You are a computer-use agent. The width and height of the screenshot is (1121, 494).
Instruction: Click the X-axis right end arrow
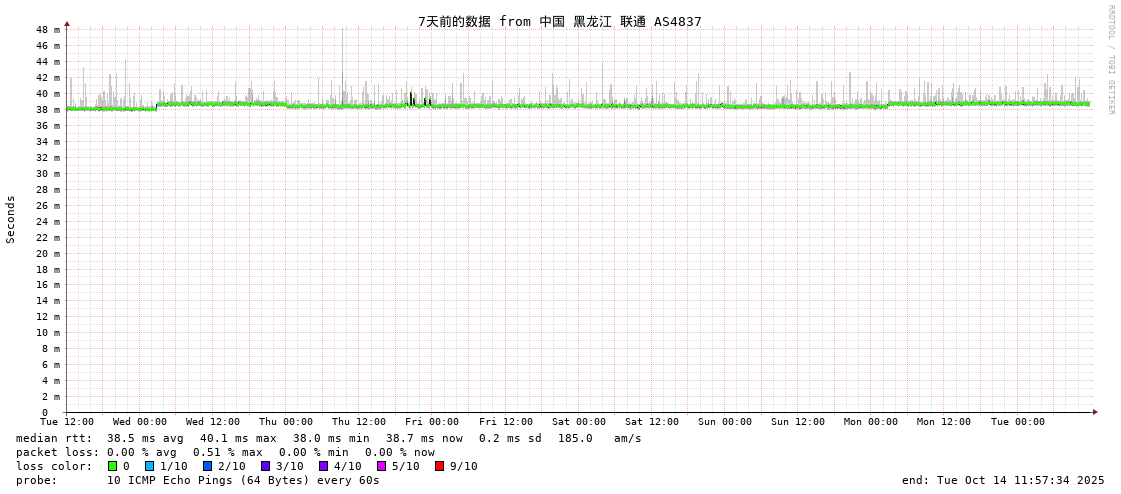(1095, 412)
